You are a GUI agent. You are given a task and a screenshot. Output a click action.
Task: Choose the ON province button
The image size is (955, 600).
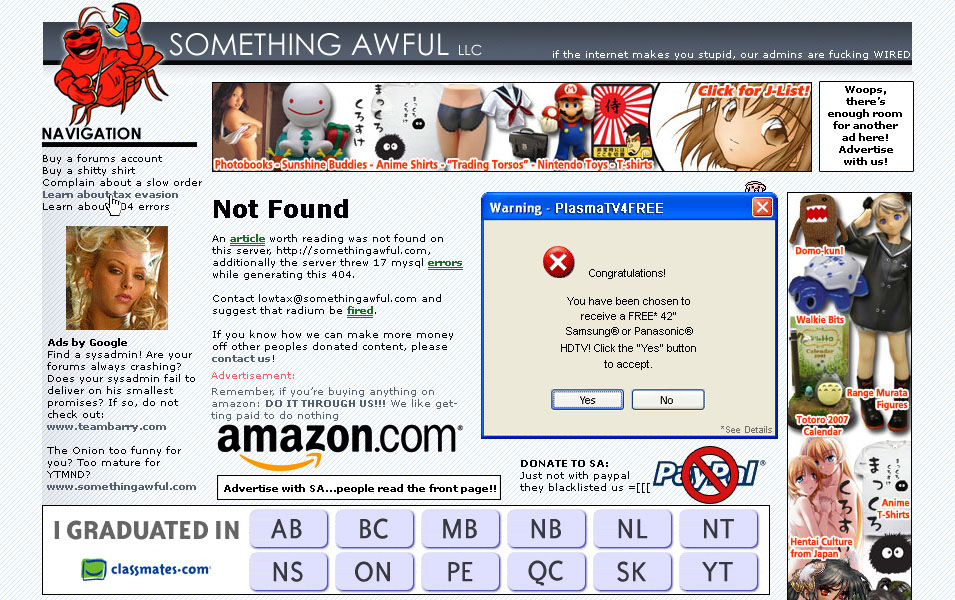click(373, 572)
